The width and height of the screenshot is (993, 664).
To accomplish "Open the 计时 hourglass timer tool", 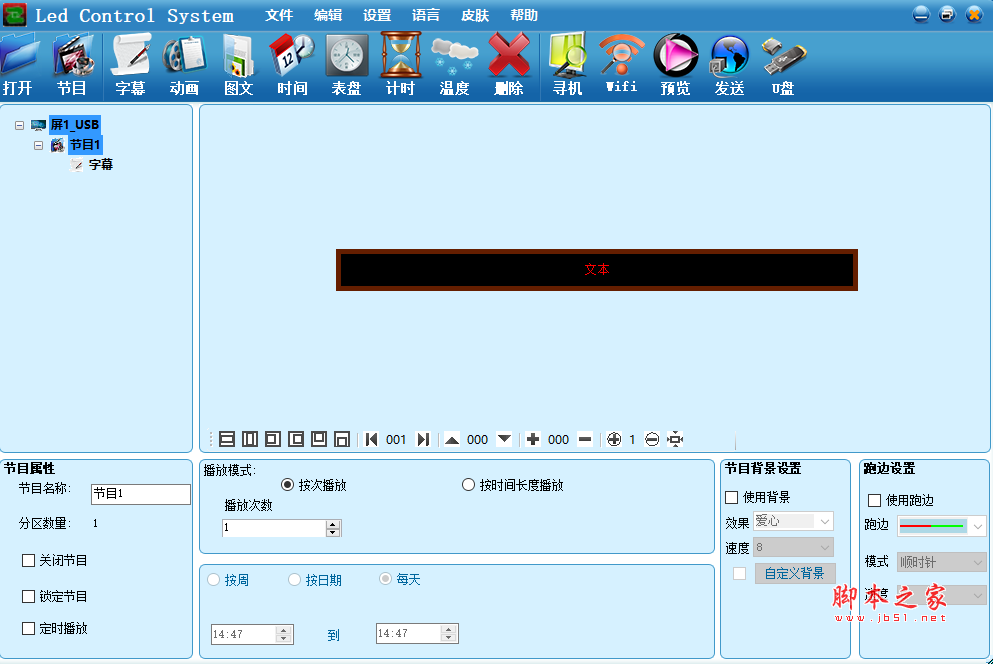I will (x=400, y=65).
